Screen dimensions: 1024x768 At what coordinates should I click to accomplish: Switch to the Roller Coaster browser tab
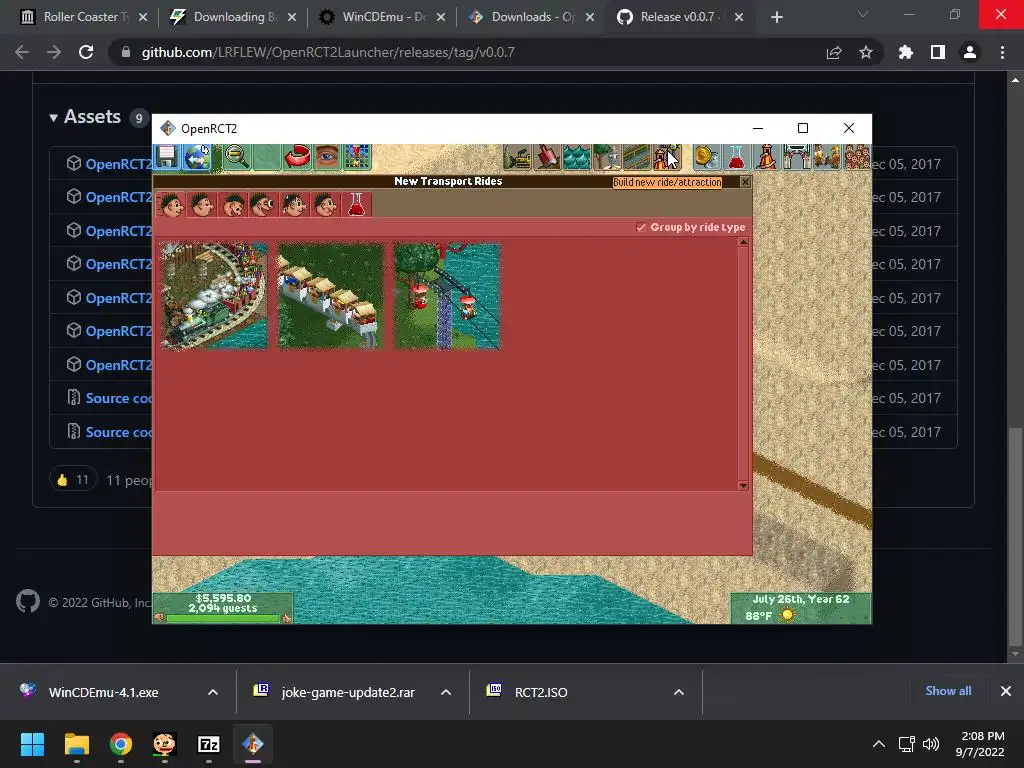coord(82,17)
